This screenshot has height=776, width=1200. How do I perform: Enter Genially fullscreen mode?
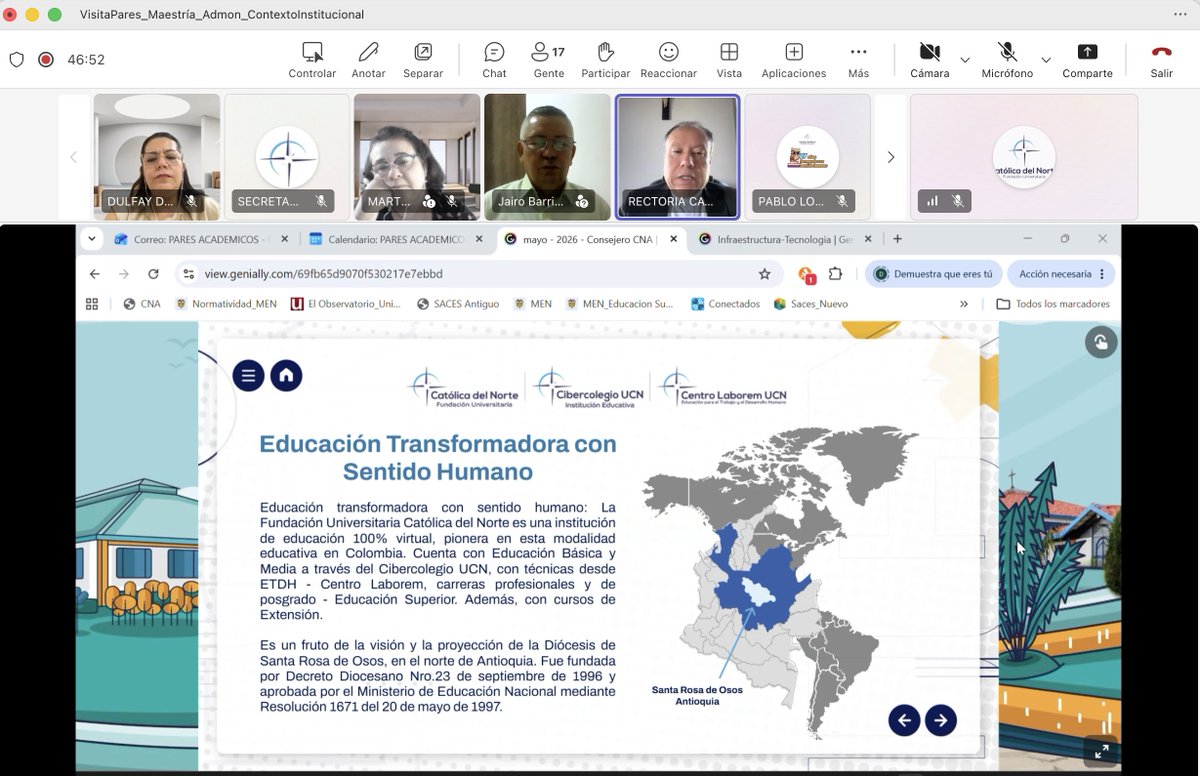click(1101, 752)
